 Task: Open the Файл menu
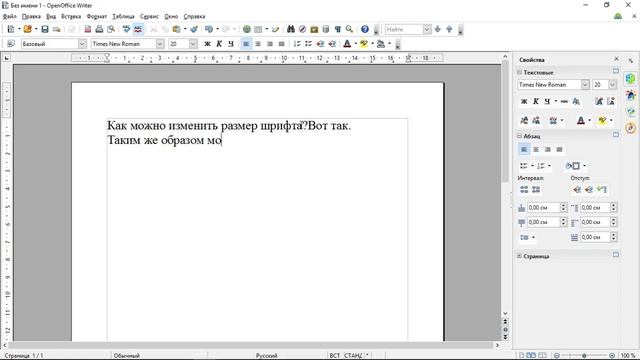(9, 16)
